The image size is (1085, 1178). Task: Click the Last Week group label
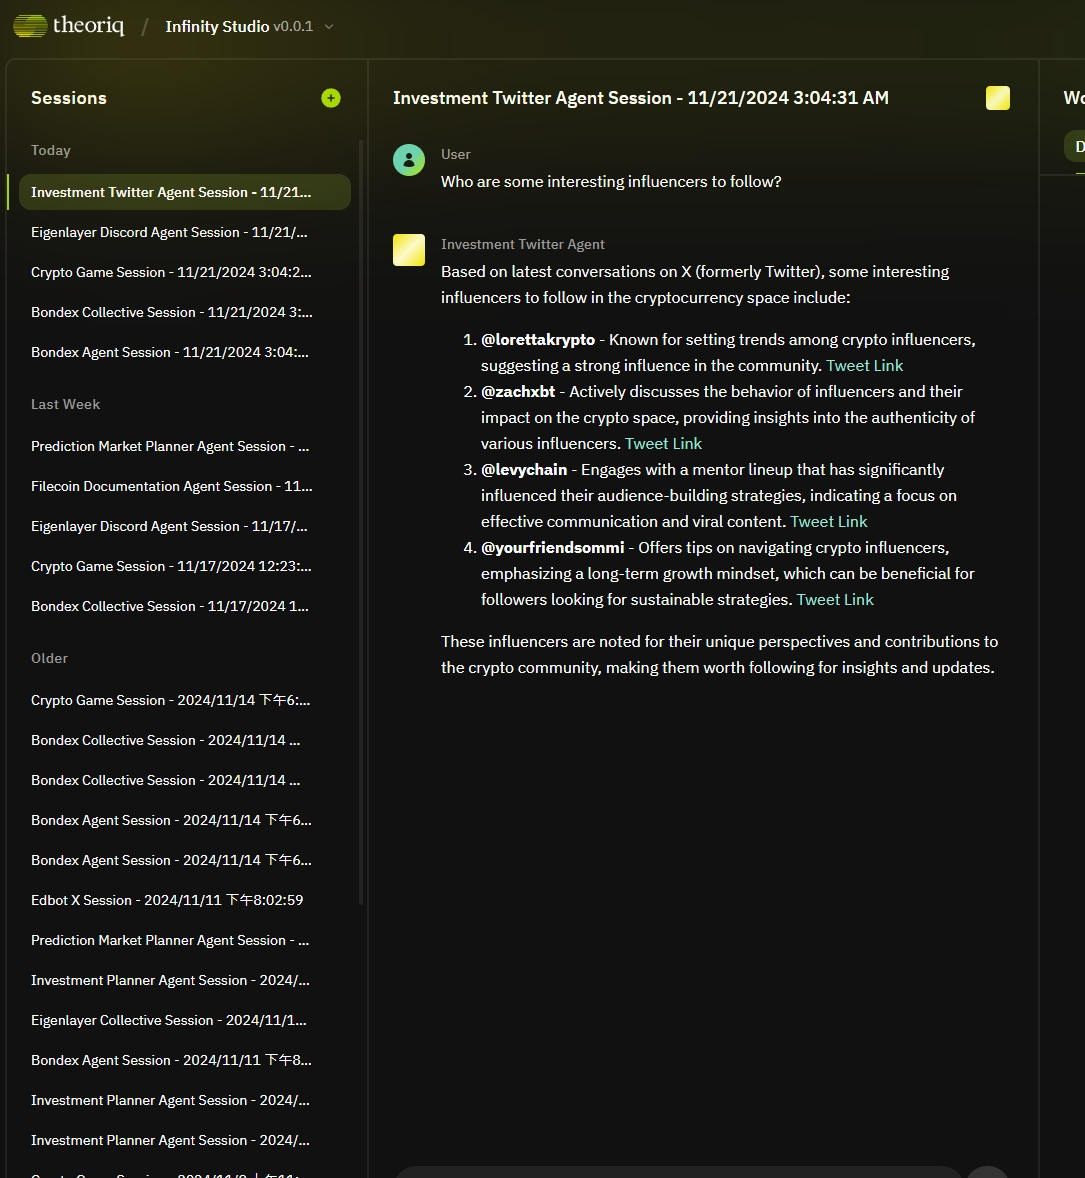[65, 404]
